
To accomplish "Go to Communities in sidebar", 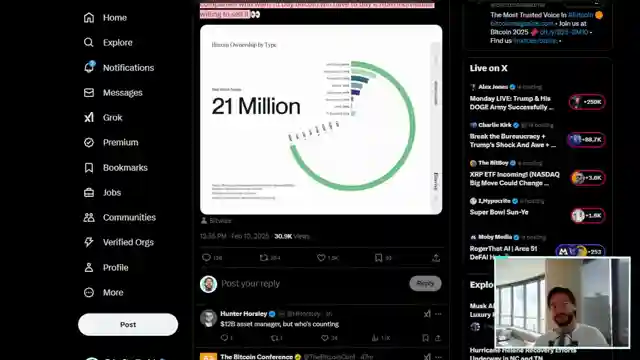I will click(x=120, y=218).
